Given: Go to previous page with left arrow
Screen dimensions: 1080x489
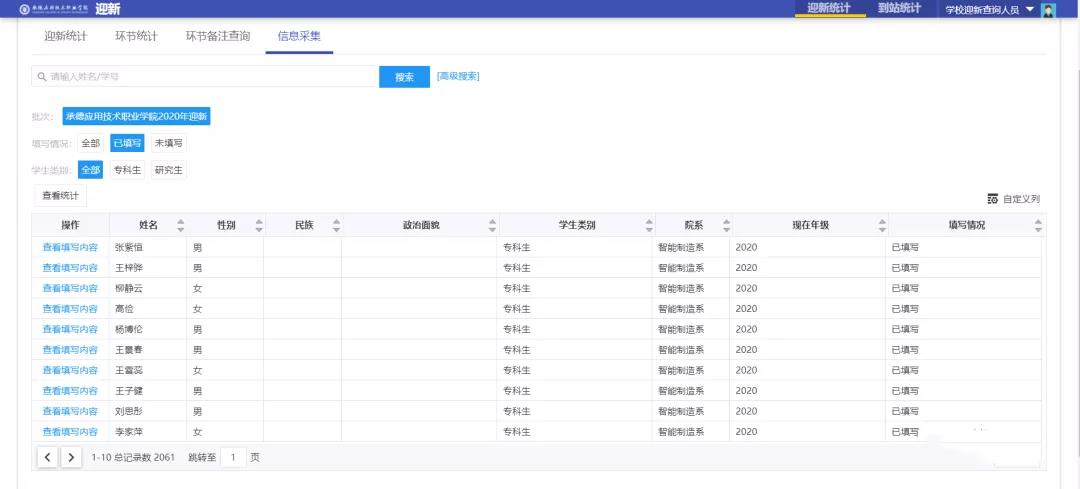Looking at the screenshot, I should [x=47, y=457].
